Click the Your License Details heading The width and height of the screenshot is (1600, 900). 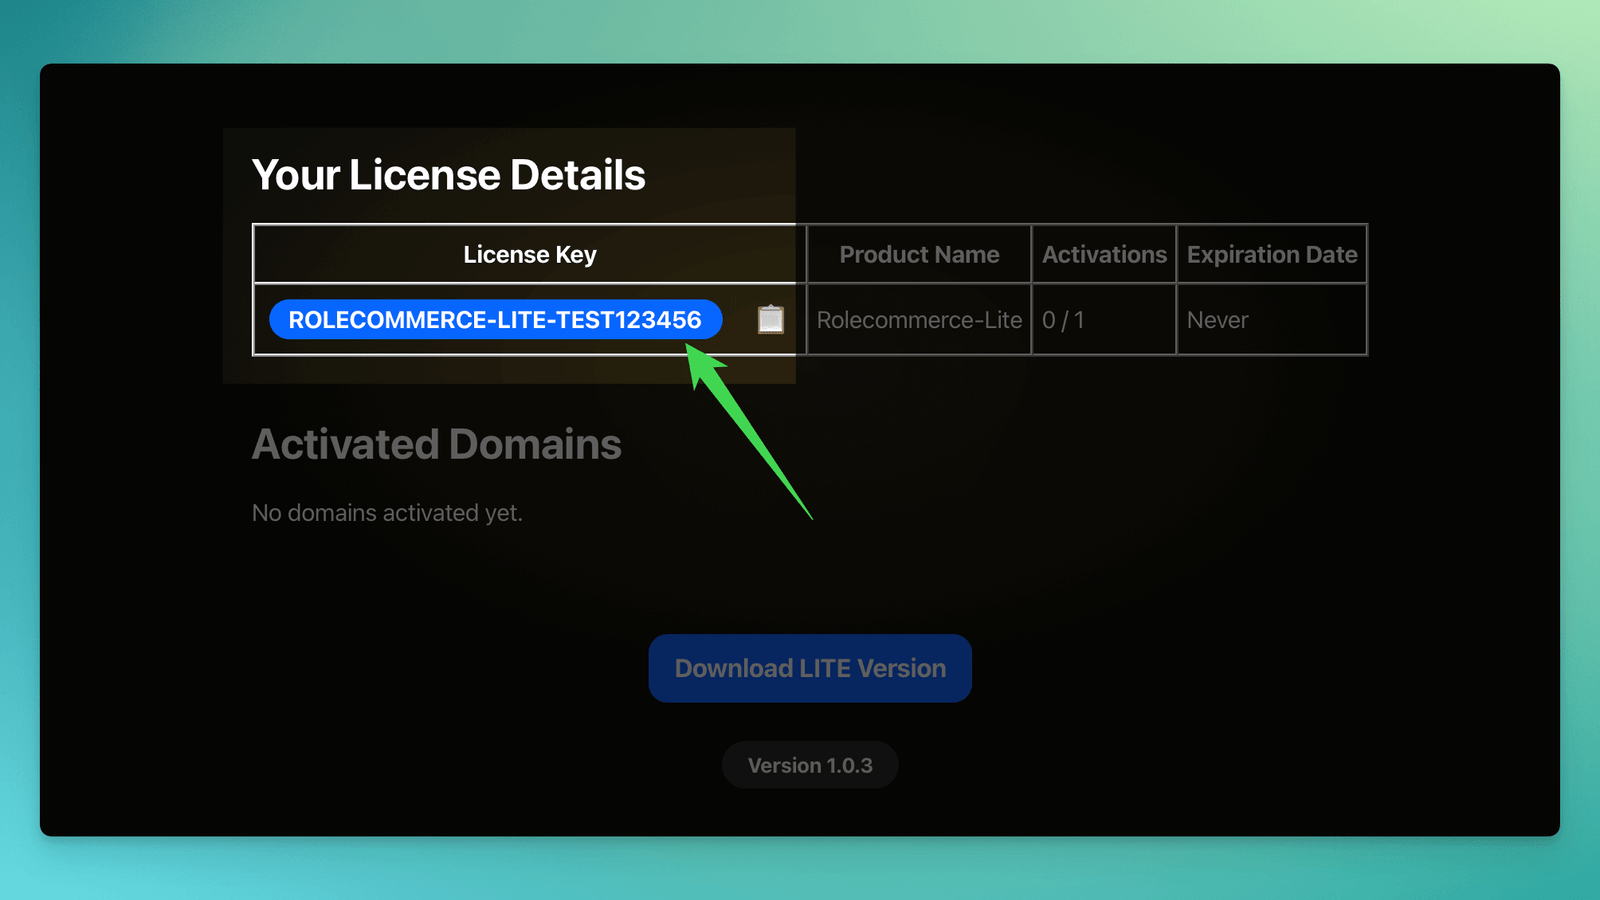448,175
